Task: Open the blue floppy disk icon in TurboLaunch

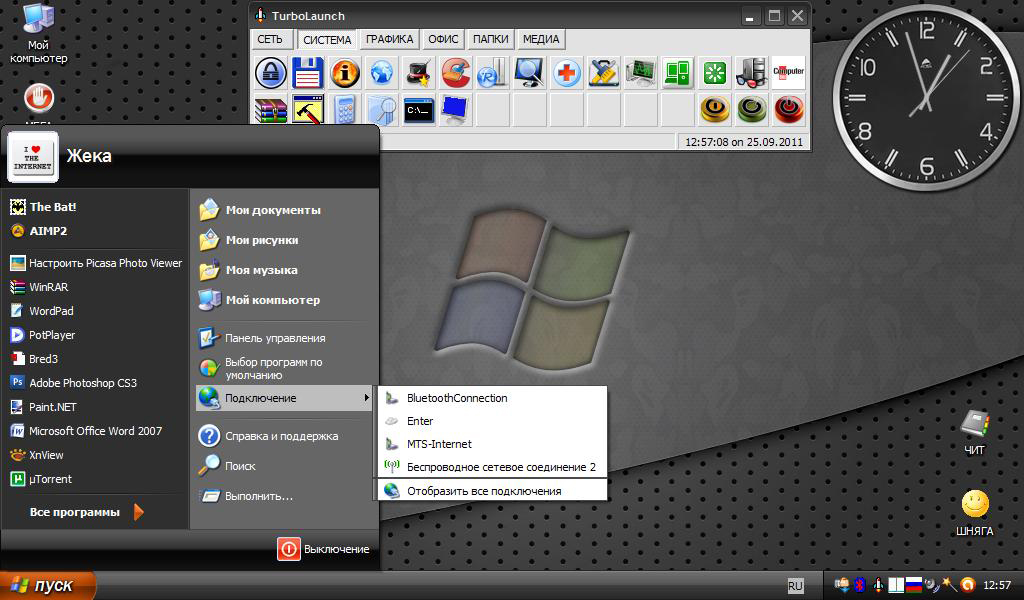Action: [x=308, y=72]
